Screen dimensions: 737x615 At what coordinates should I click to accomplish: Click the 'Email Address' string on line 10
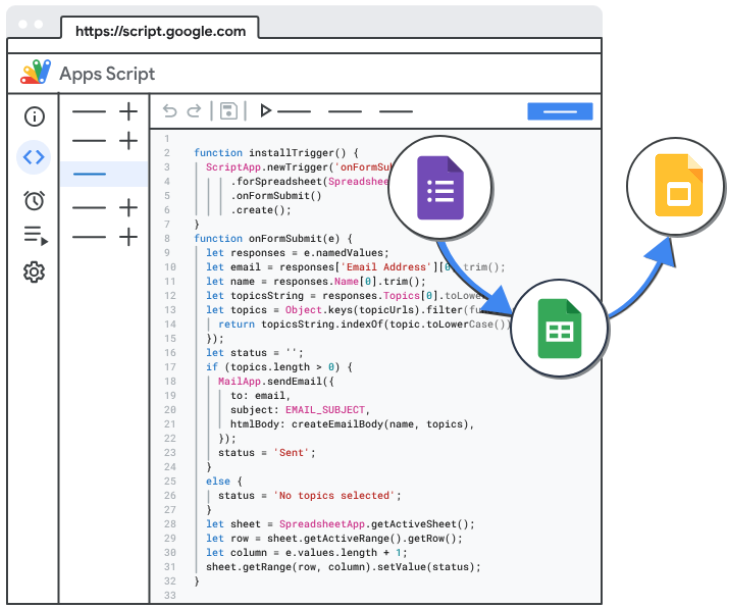point(386,267)
